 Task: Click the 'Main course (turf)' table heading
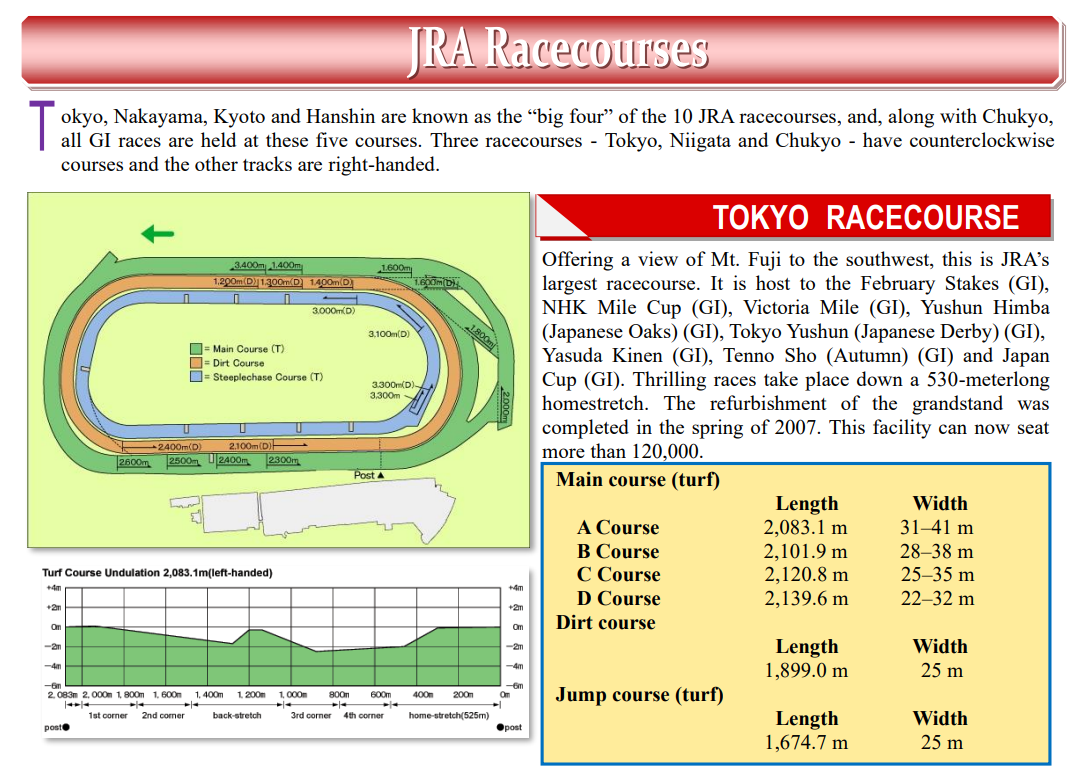pyautogui.click(x=638, y=480)
